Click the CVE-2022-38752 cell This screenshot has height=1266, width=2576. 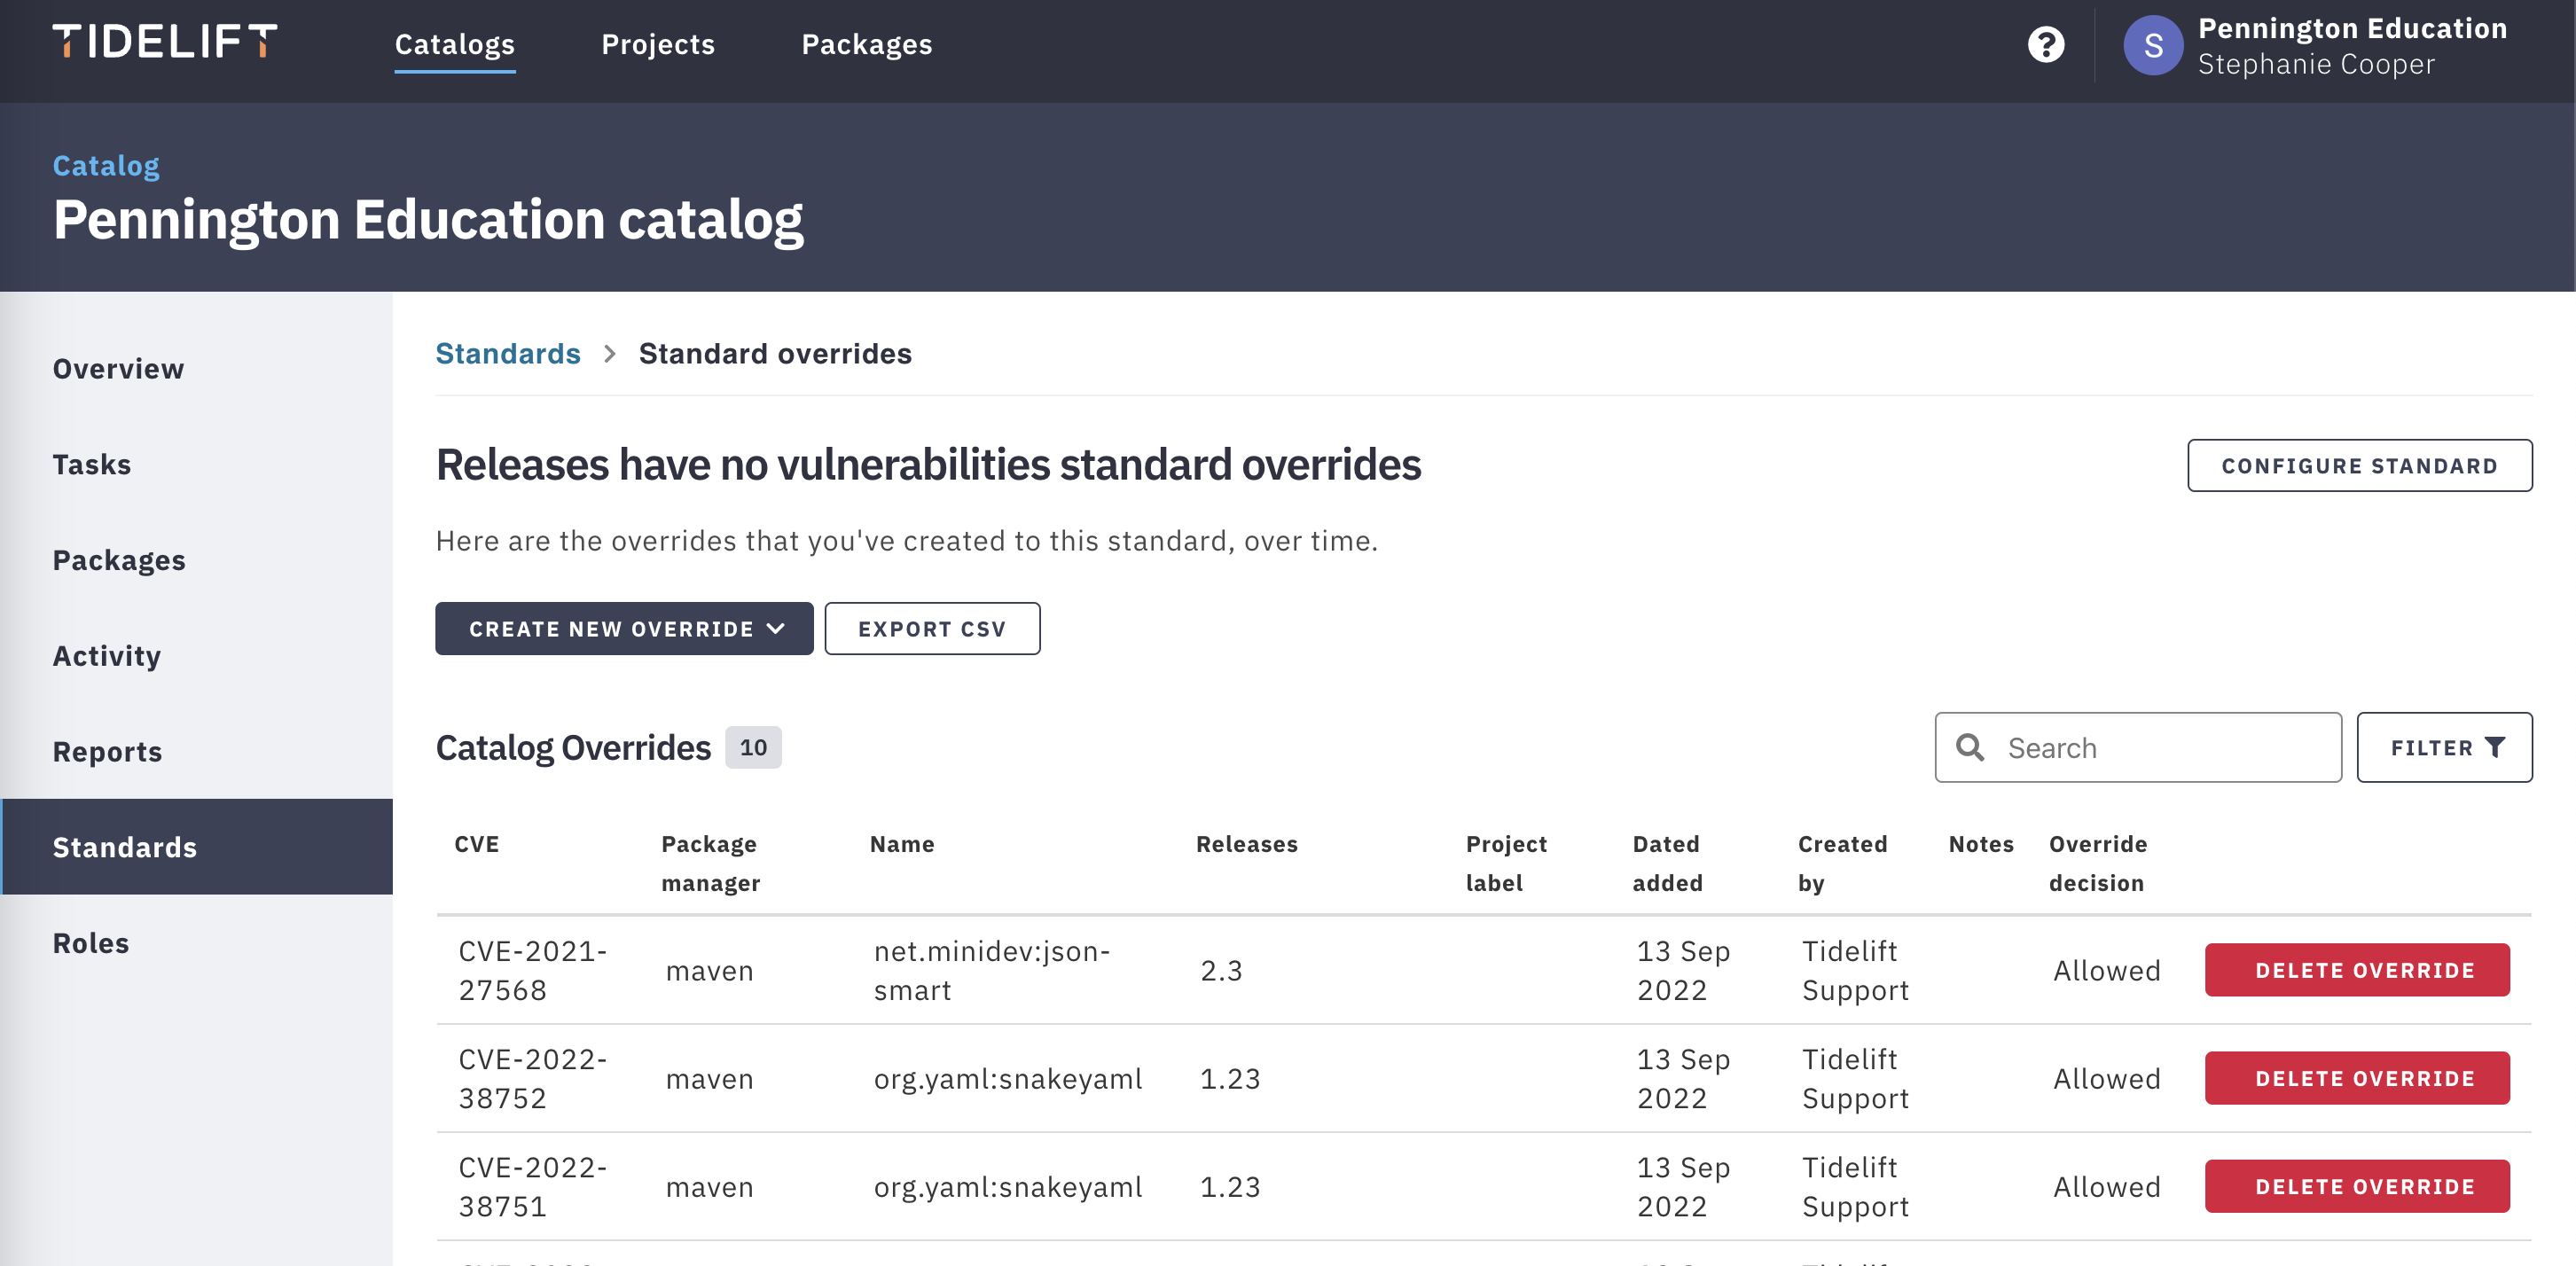(x=532, y=1077)
